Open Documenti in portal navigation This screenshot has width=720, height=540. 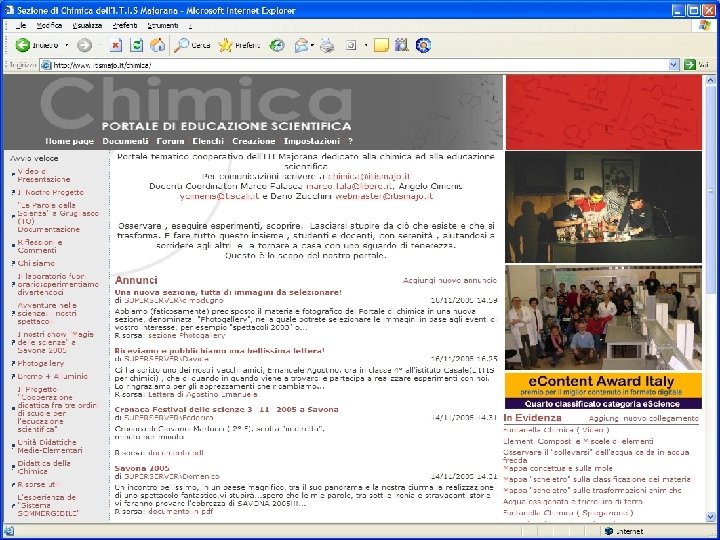click(125, 141)
